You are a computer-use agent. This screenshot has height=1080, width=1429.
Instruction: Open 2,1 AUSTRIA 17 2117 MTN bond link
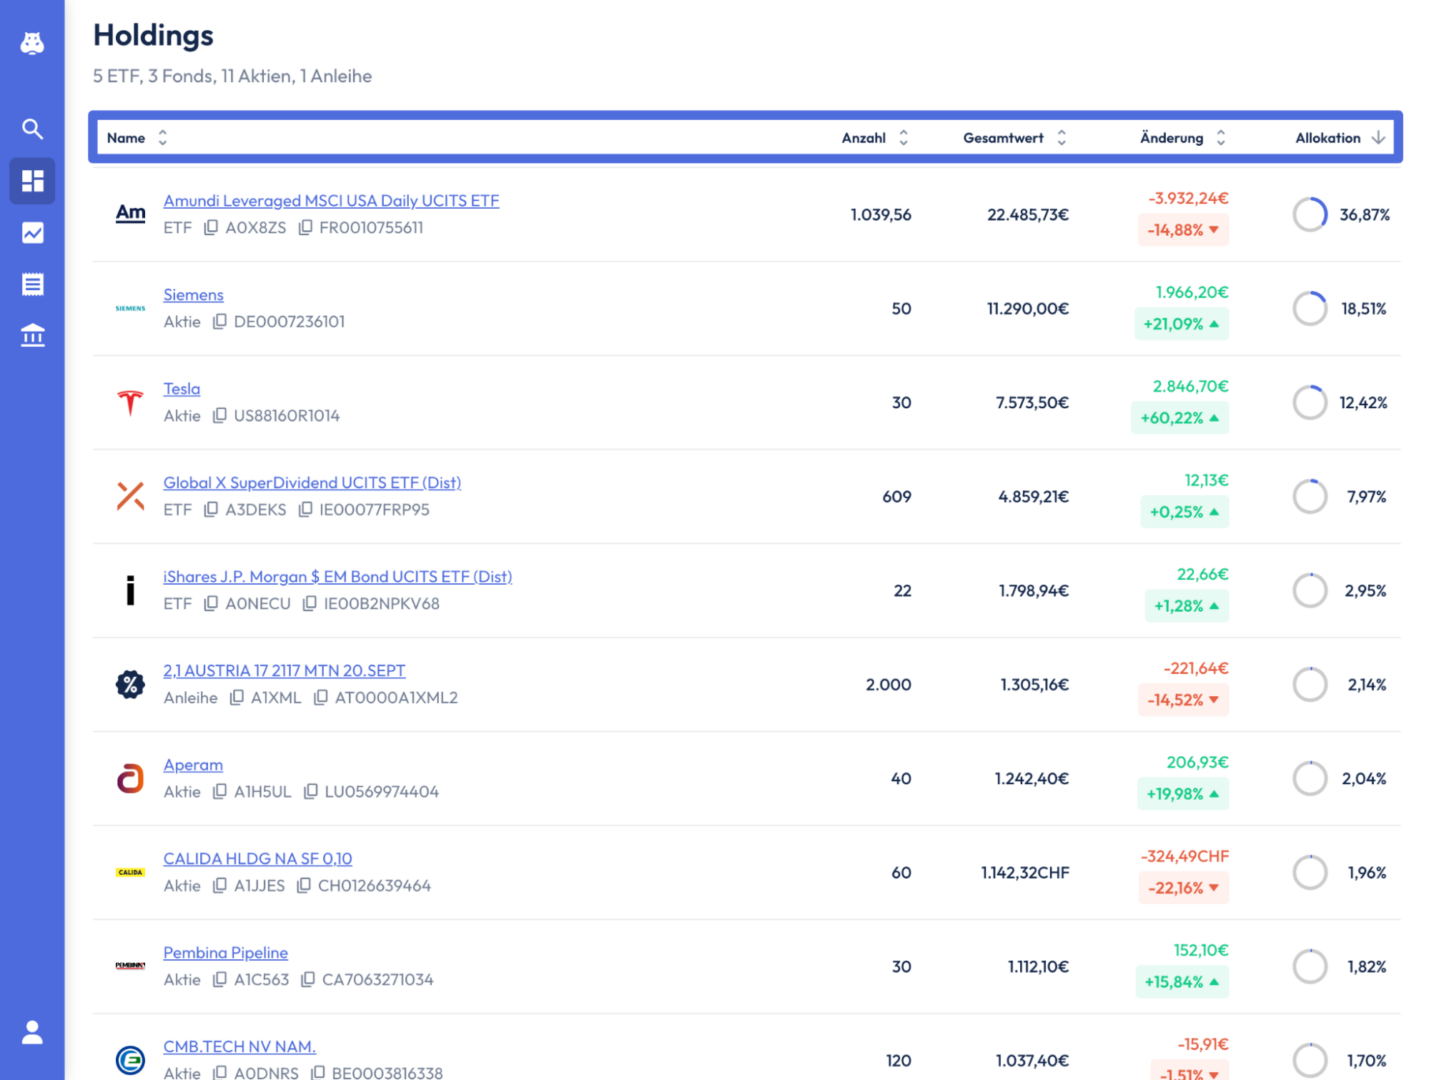[284, 671]
